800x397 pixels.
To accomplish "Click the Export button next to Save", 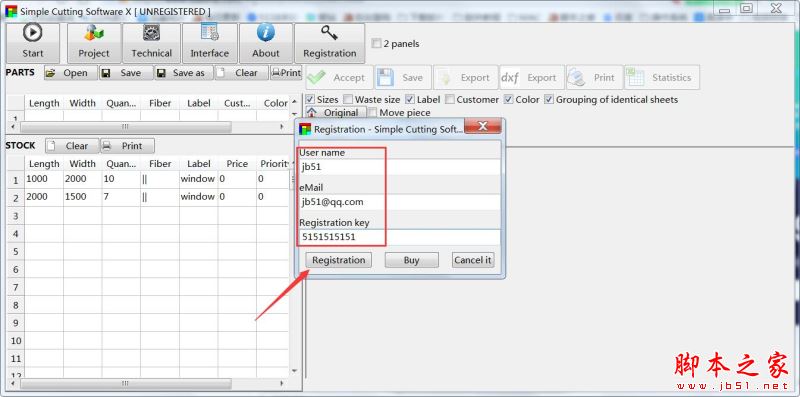I will [x=466, y=78].
